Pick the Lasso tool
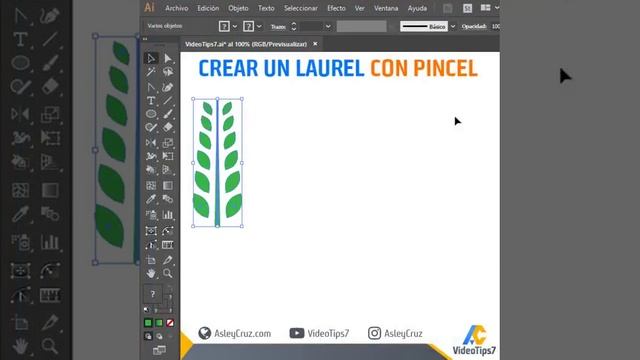The width and height of the screenshot is (640, 360). point(168,72)
